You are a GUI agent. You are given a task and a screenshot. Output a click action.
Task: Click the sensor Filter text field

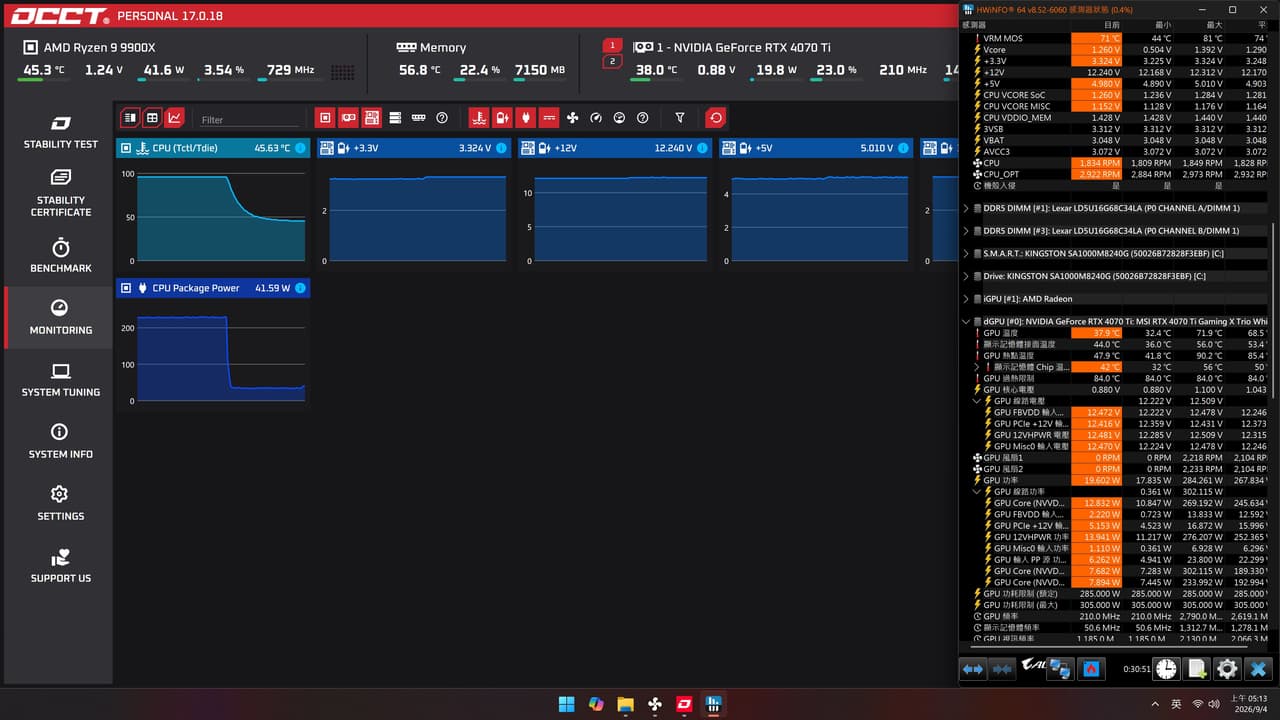(250, 119)
